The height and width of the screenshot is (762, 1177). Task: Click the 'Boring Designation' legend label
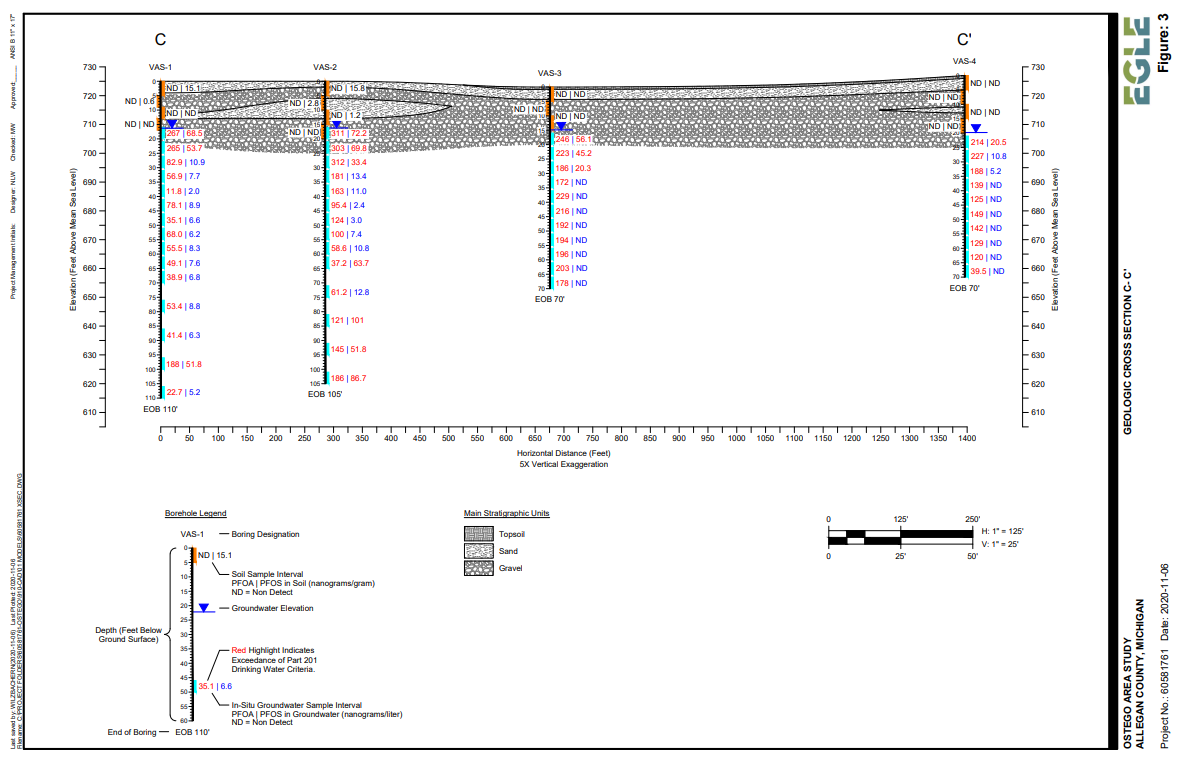[x=265, y=535]
